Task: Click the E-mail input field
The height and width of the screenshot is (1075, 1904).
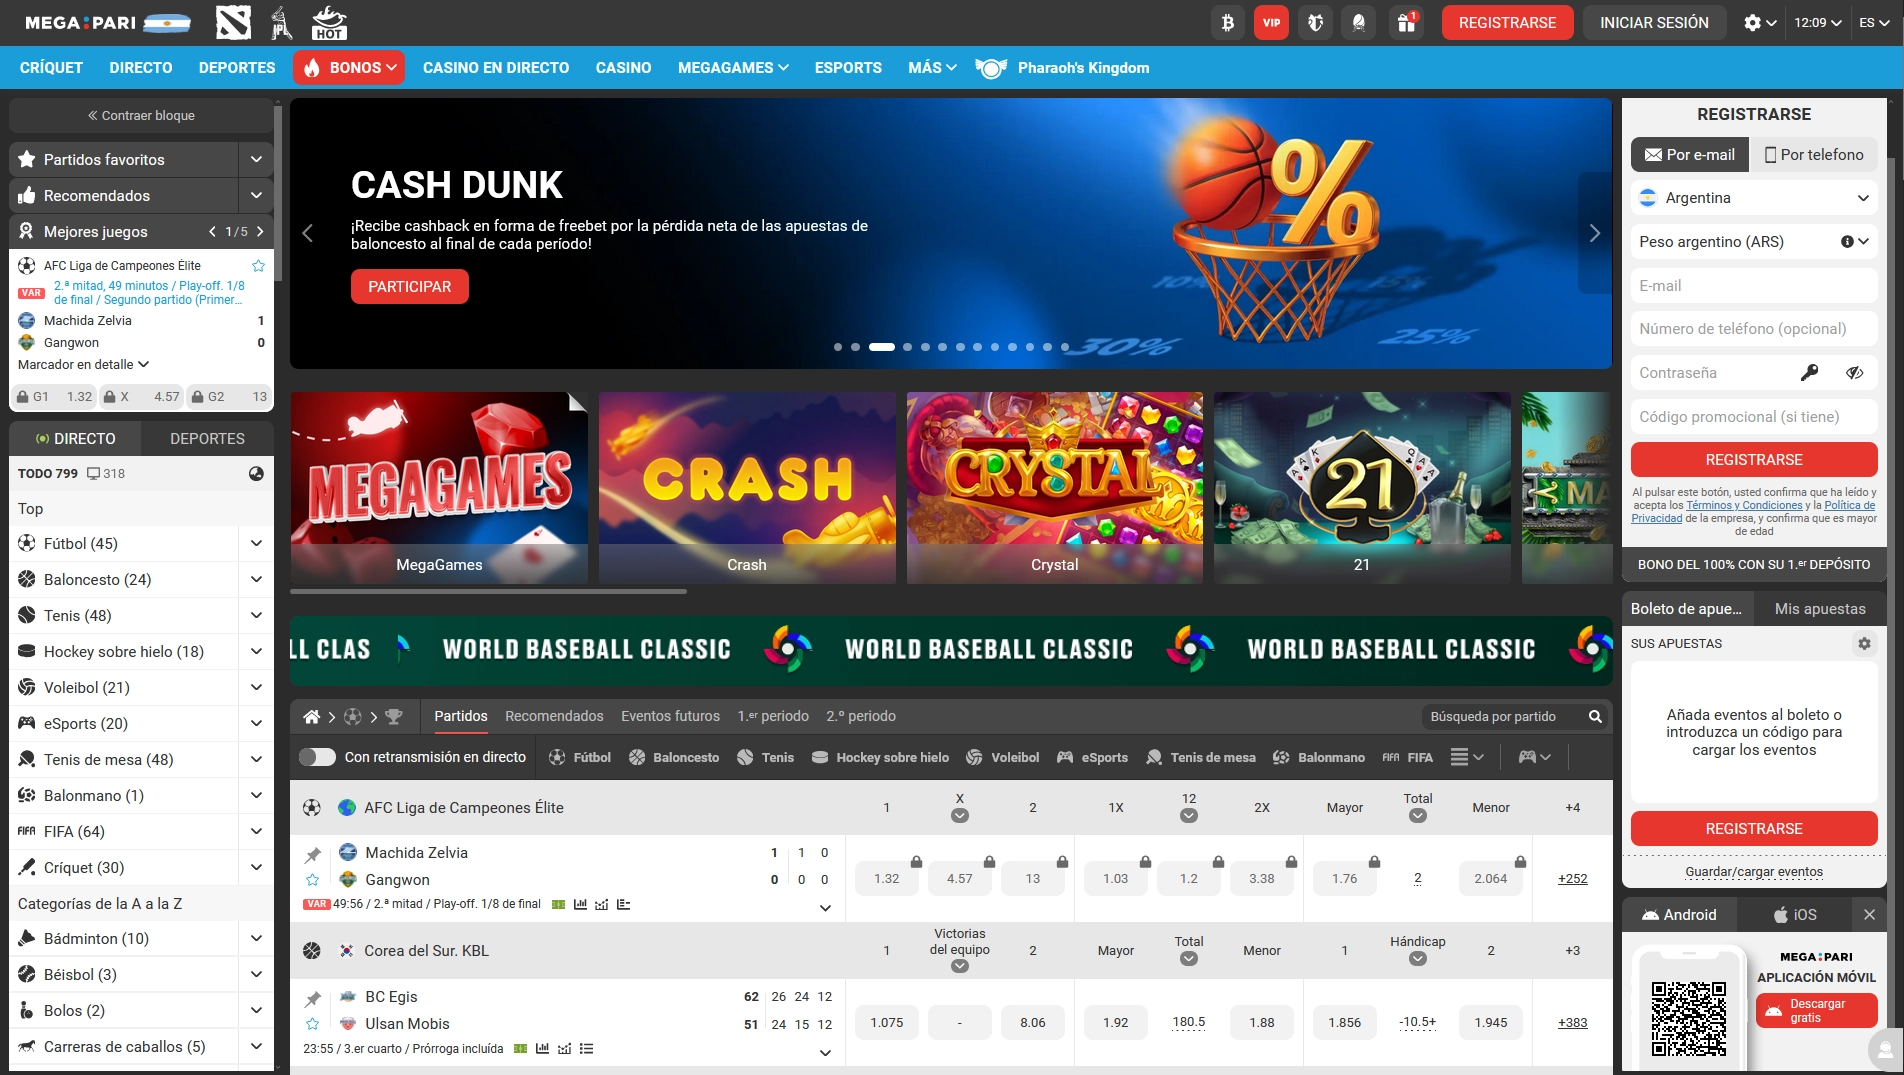Action: coord(1754,286)
